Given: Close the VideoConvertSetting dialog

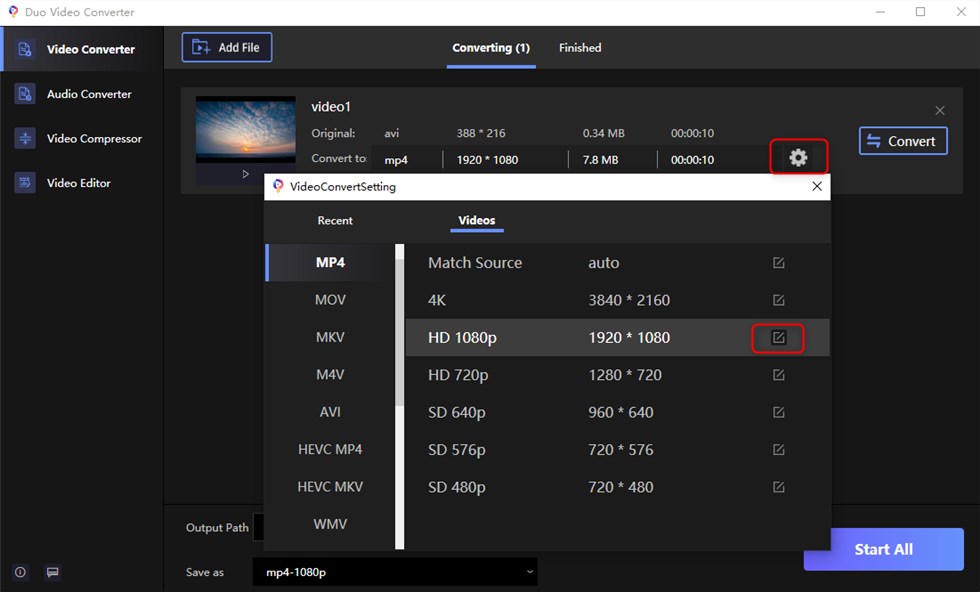Looking at the screenshot, I should click(816, 186).
